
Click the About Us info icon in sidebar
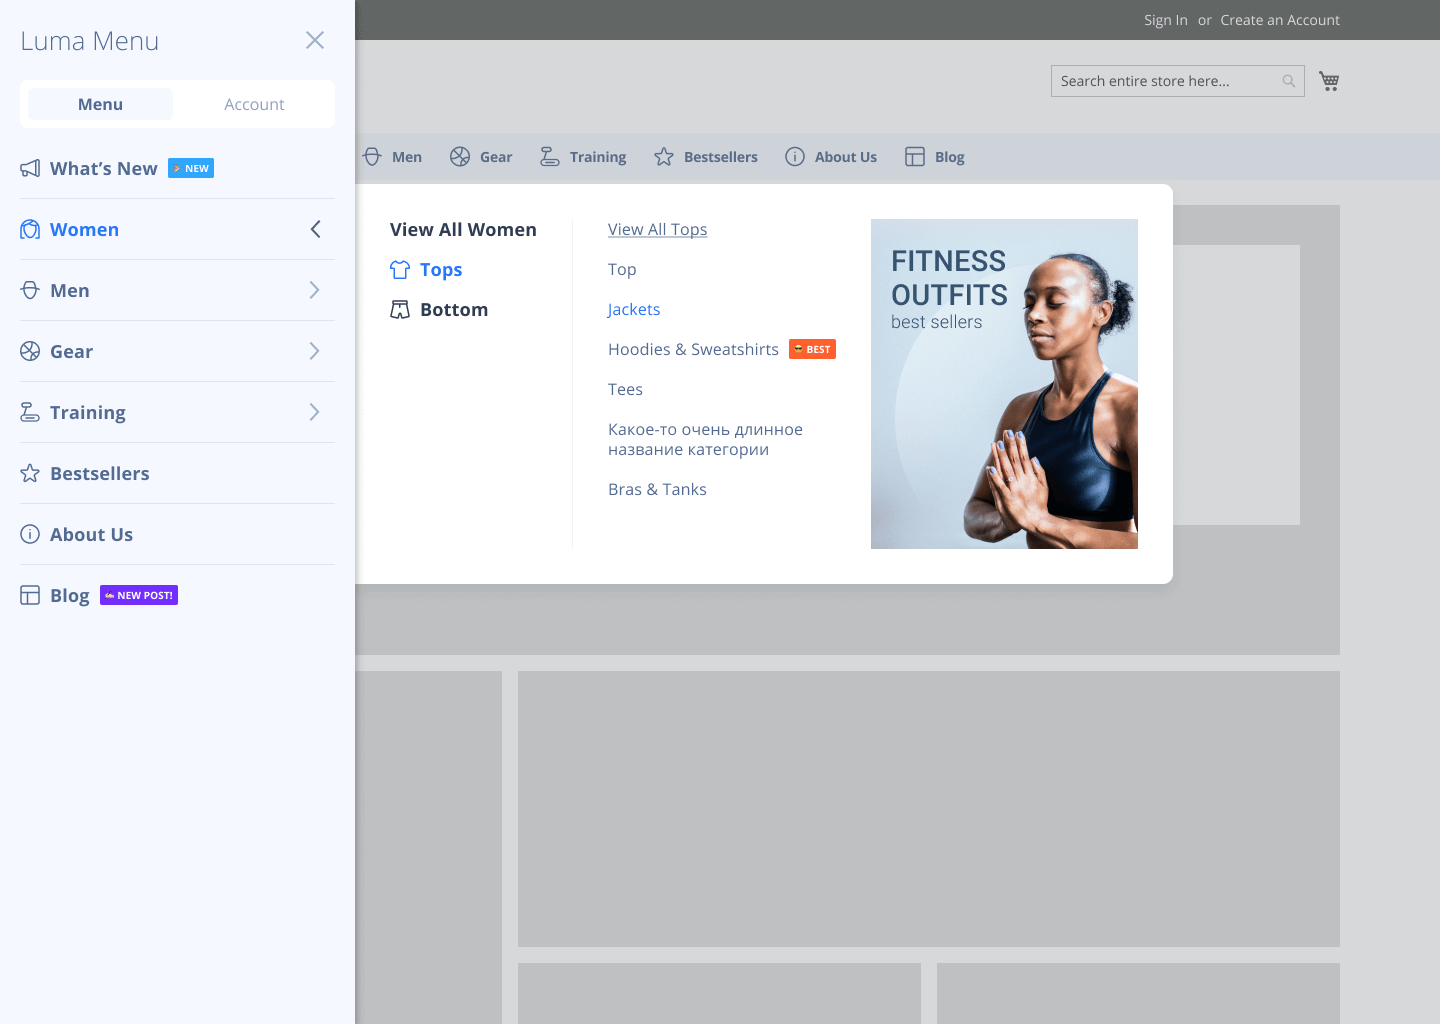[x=30, y=534]
